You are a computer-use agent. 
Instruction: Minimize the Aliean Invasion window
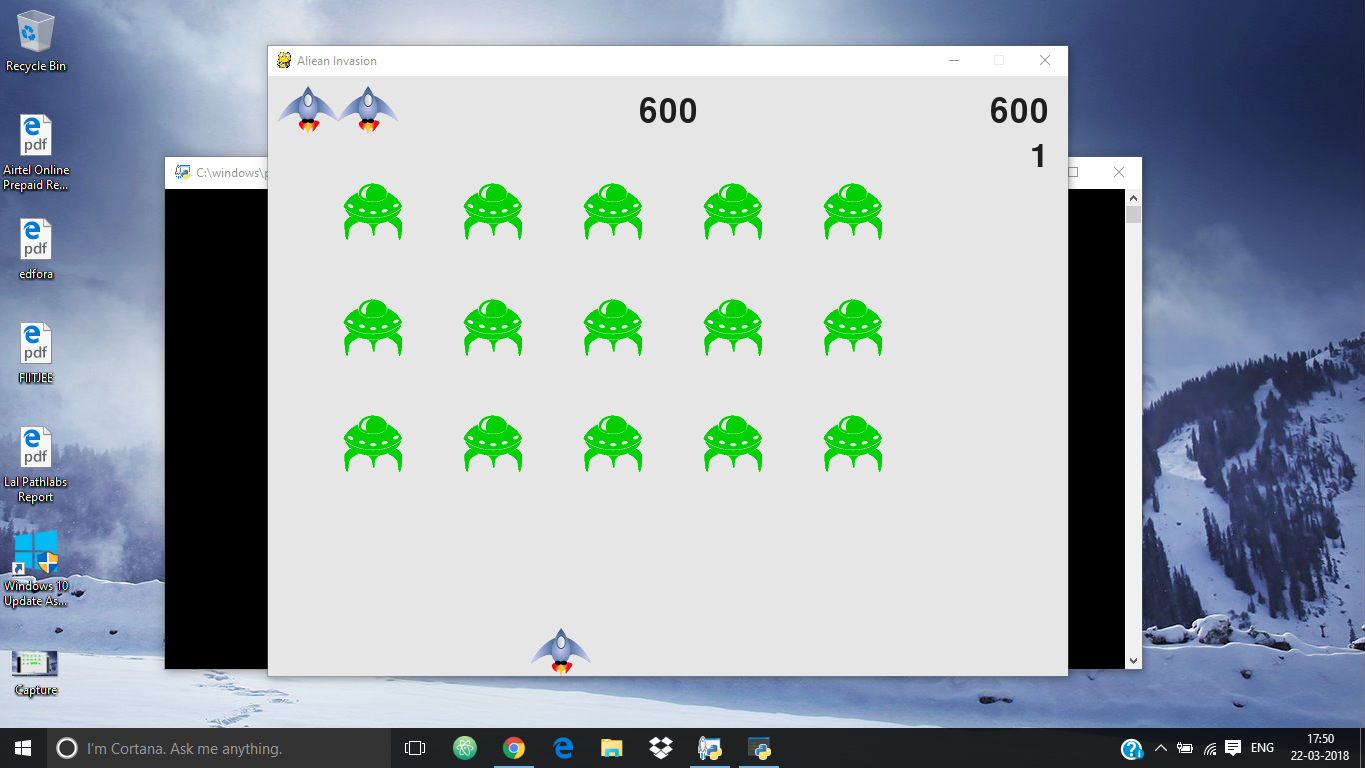[x=954, y=60]
